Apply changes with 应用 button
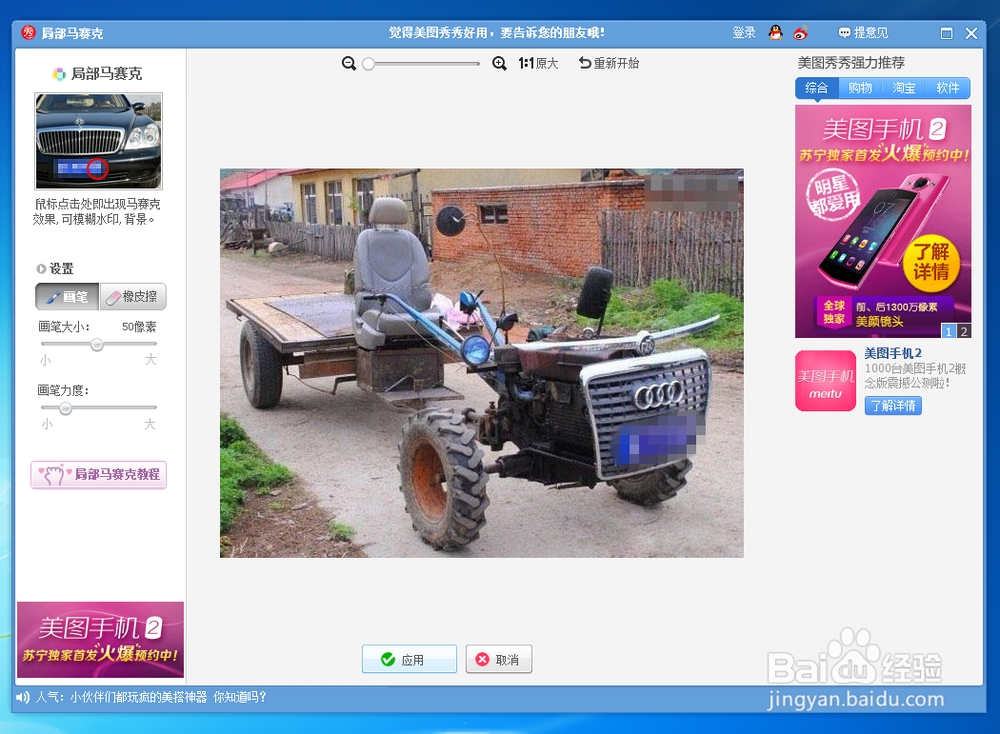Screen dimensions: 1000x734 click(x=409, y=659)
